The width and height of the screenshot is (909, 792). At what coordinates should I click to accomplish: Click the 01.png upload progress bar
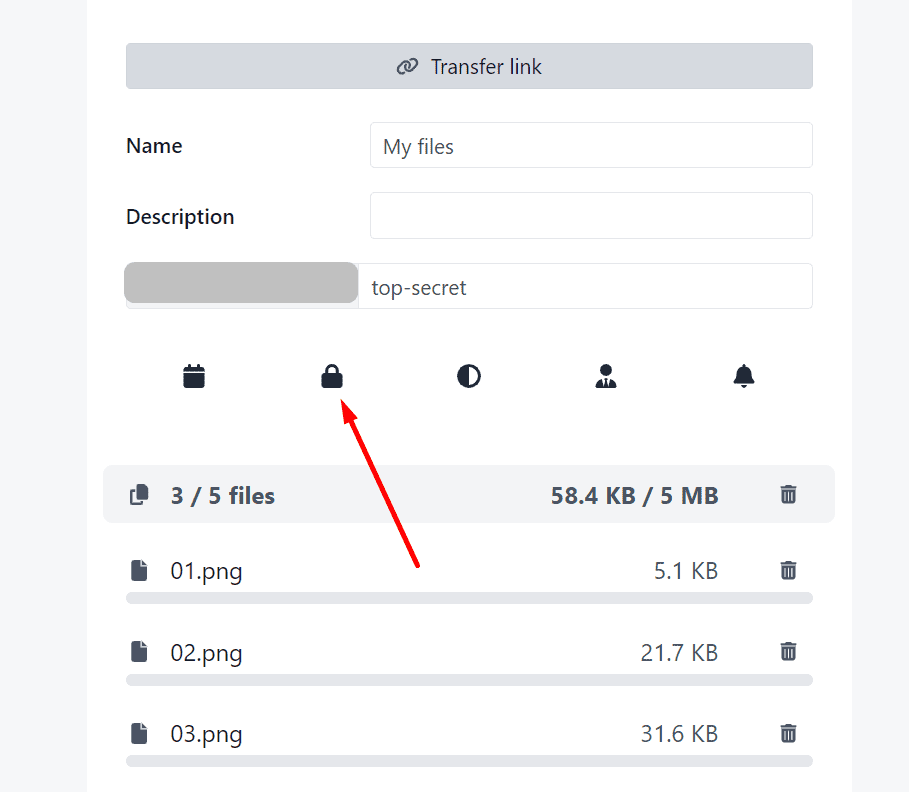(469, 598)
